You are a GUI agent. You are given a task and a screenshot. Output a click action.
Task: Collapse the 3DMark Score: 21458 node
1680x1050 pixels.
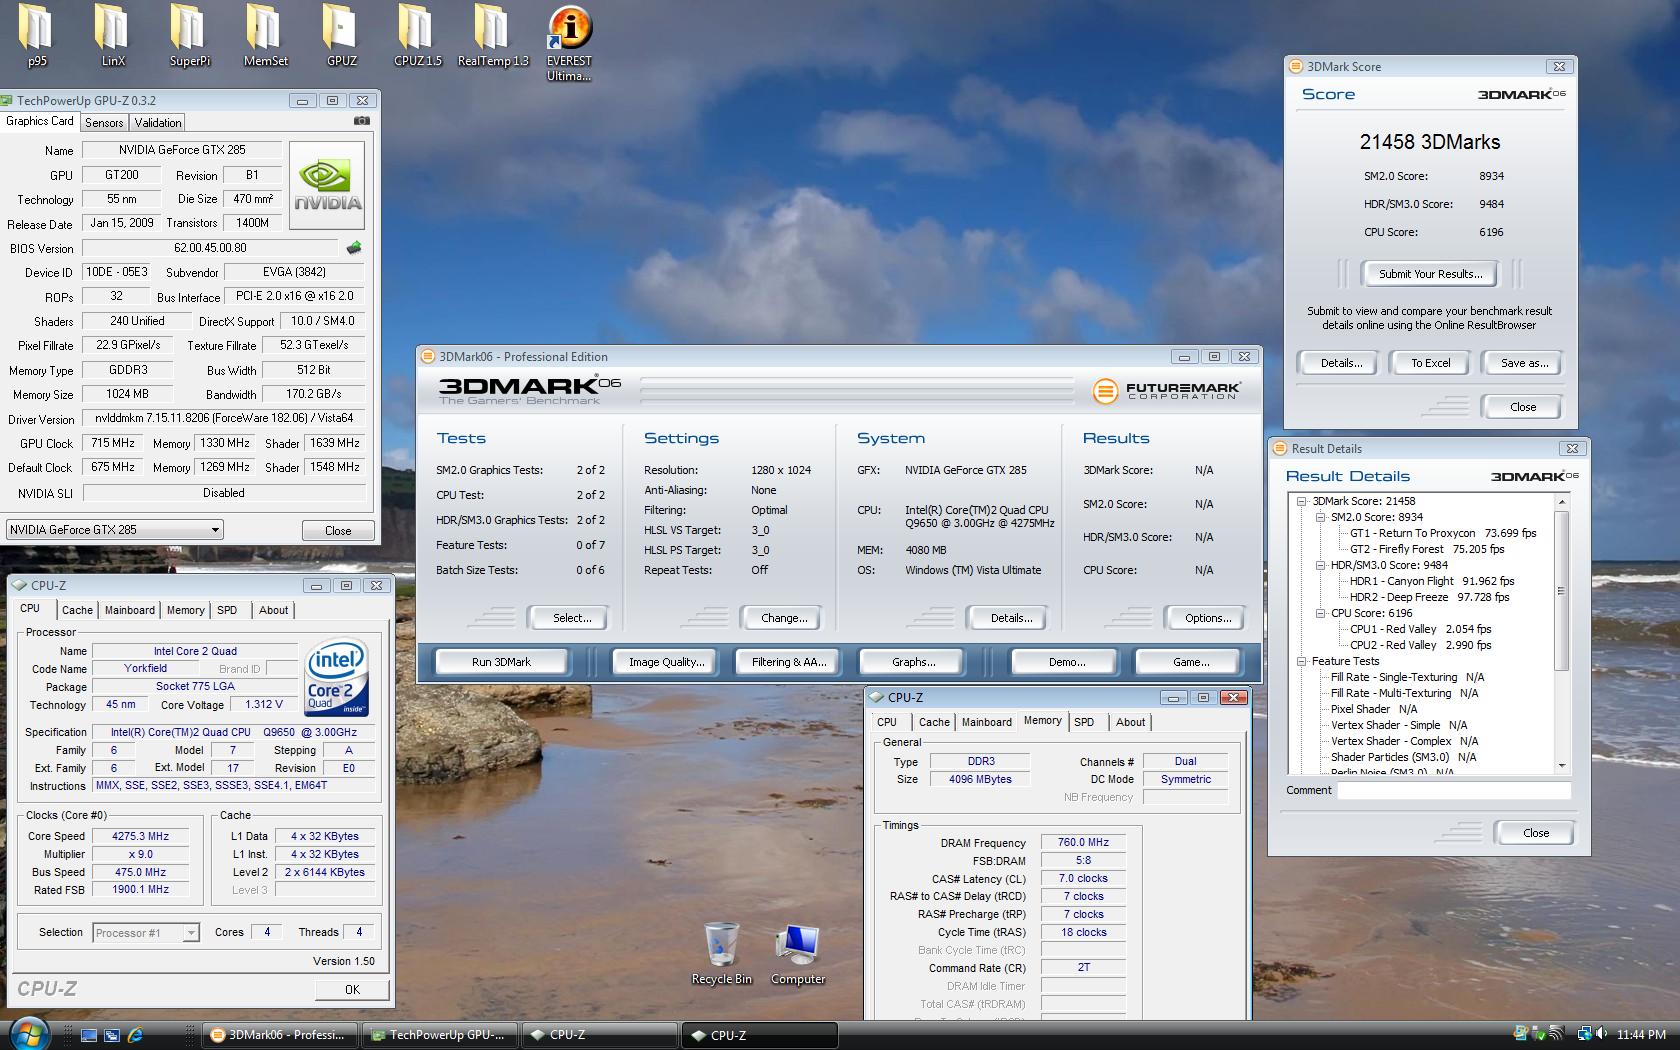[x=1301, y=501]
